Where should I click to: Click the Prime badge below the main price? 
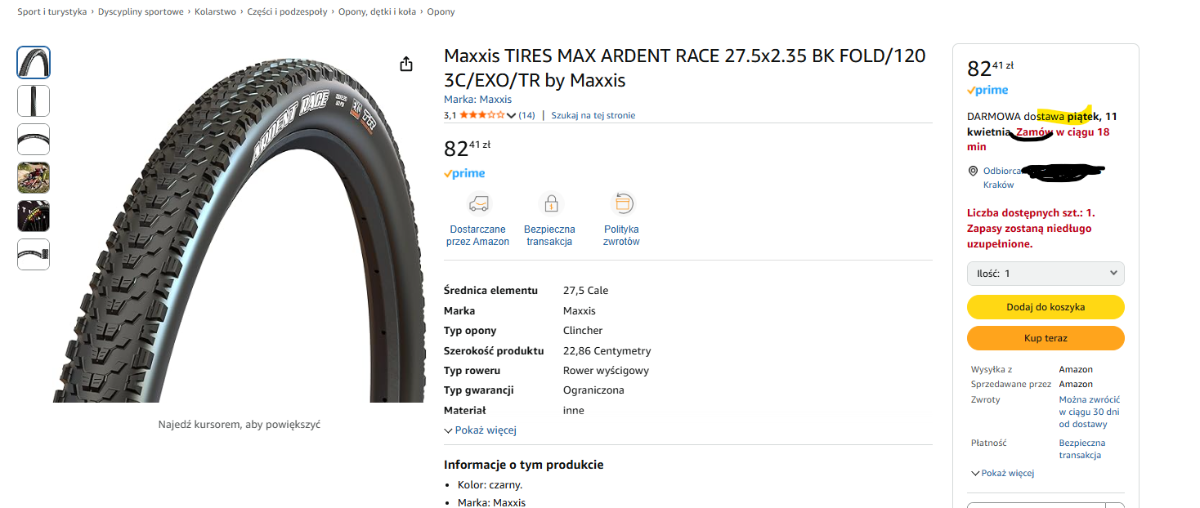464,173
